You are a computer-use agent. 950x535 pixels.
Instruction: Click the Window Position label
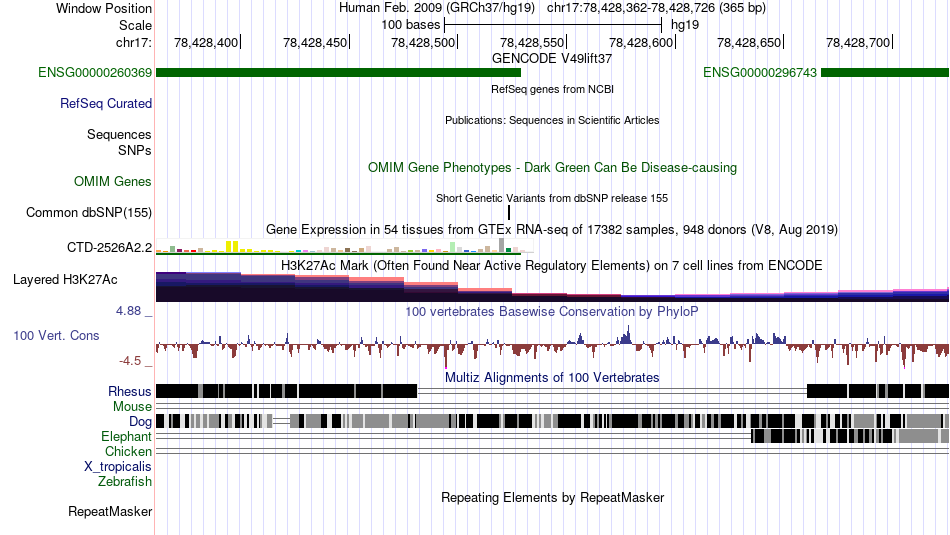click(x=104, y=8)
